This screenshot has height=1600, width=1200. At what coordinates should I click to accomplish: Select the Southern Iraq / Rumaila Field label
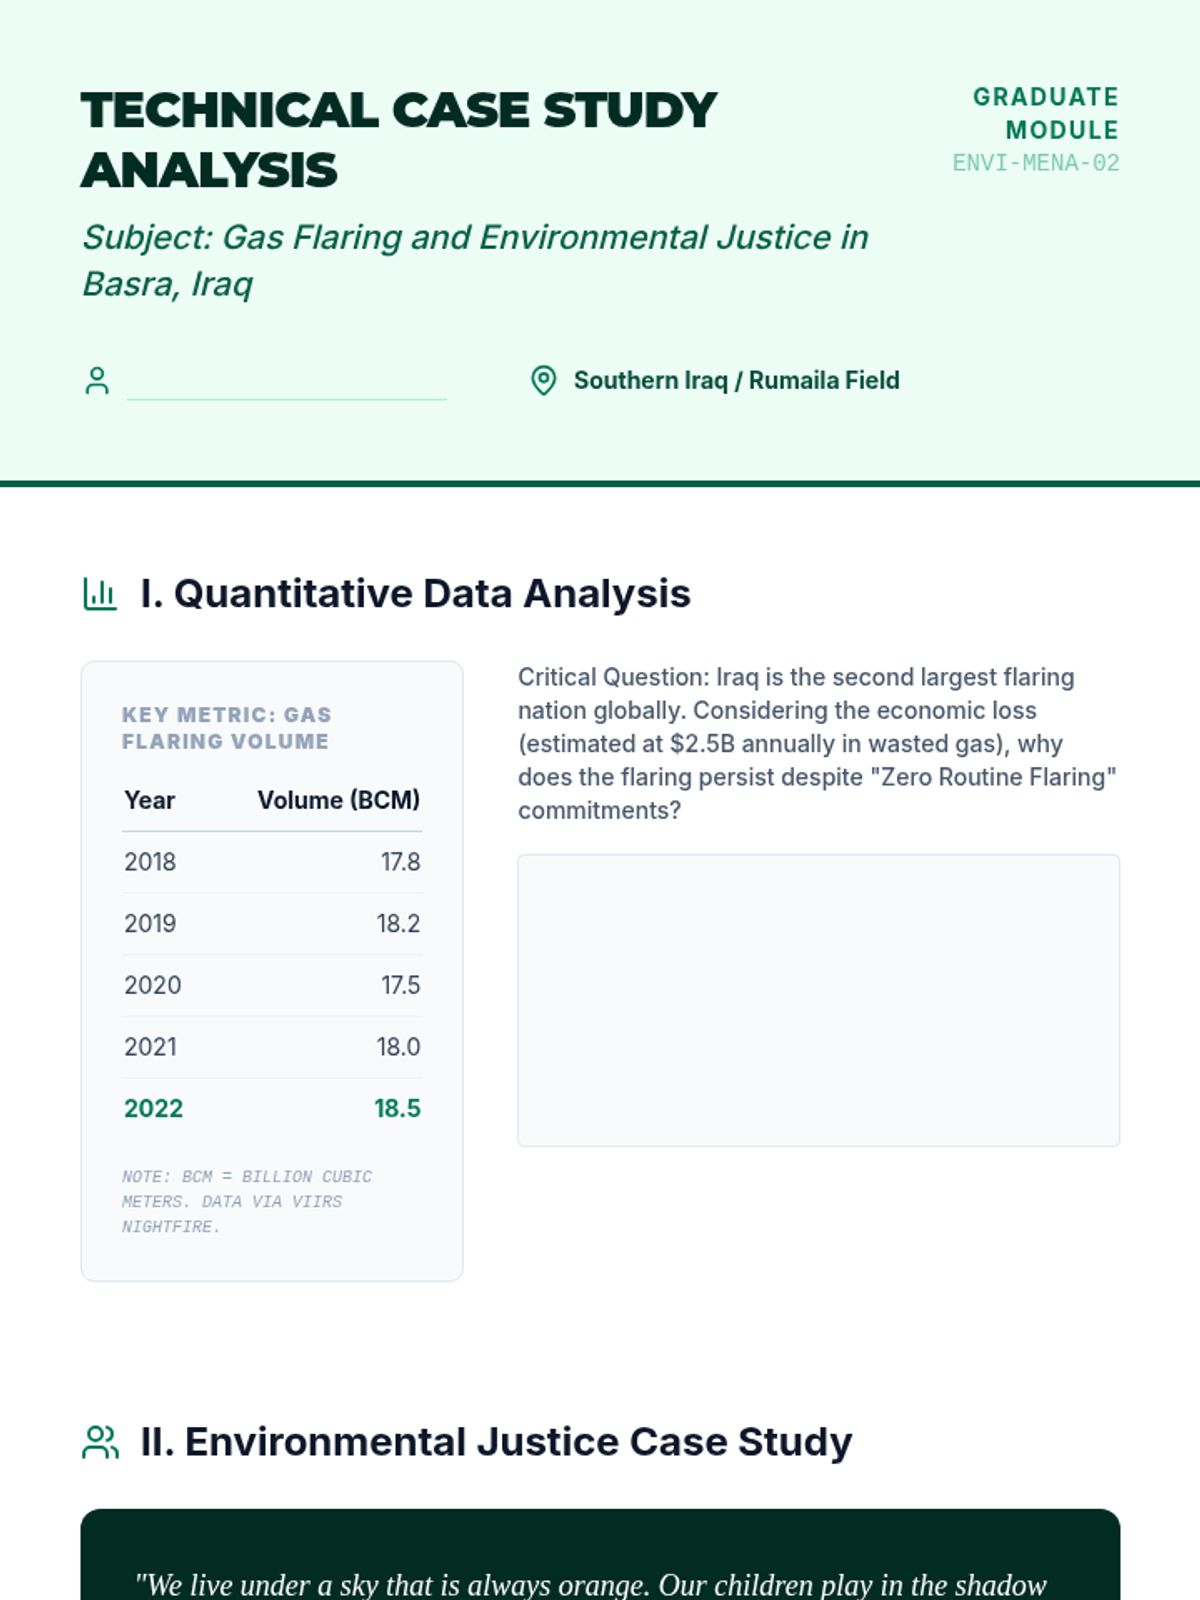click(736, 381)
